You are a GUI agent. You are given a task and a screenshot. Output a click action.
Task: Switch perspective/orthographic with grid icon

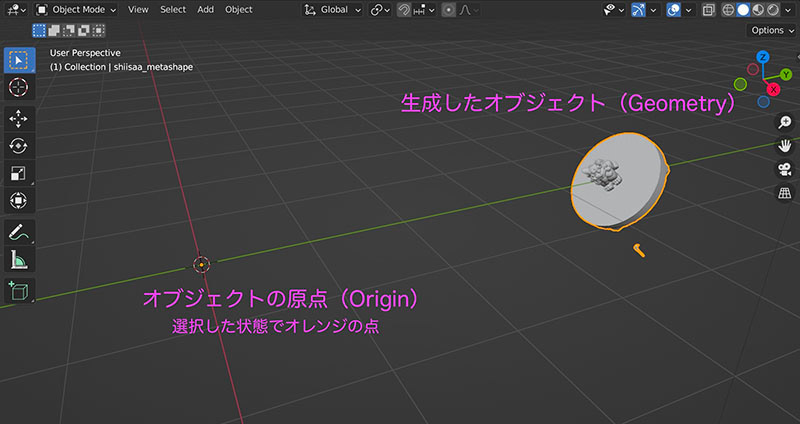point(784,192)
